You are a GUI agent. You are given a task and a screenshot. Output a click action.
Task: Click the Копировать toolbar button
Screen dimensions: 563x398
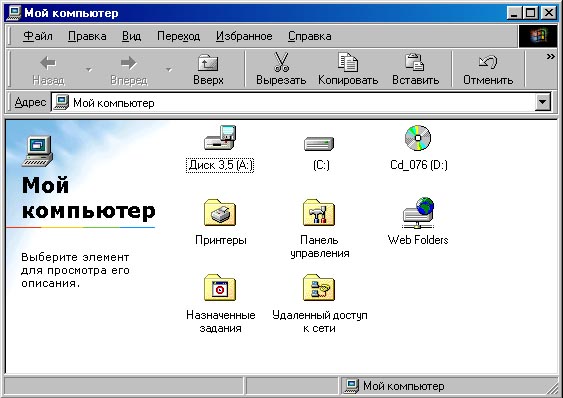point(348,69)
